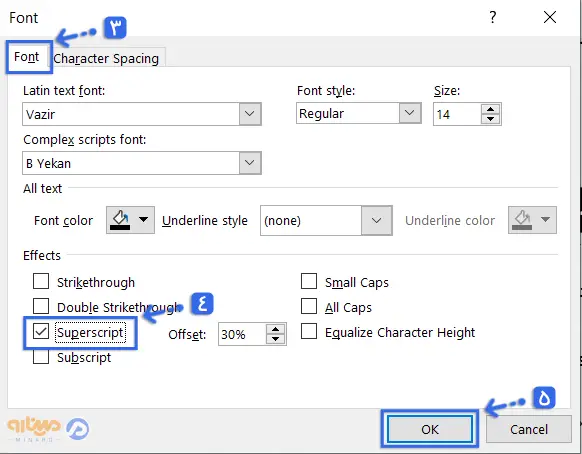This screenshot has width=582, height=454.
Task: Decrease font size with down arrow
Action: 490,119
